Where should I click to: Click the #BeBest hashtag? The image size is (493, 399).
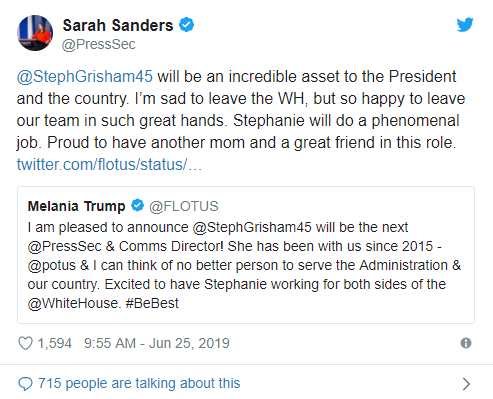(152, 303)
